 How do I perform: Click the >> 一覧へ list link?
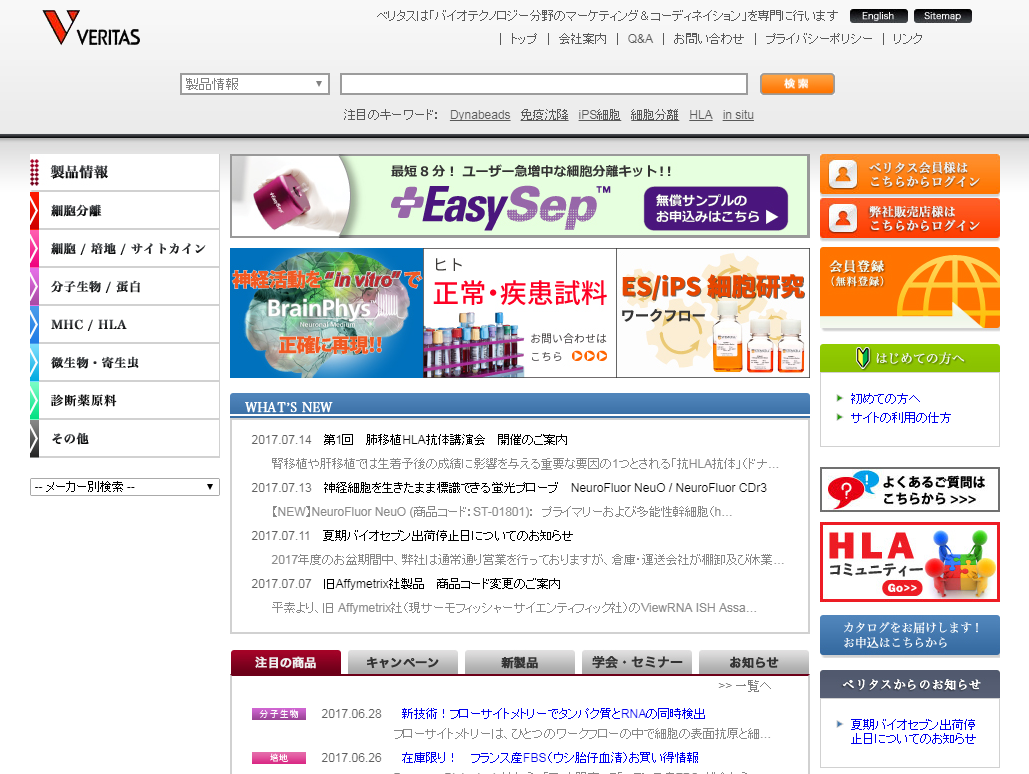[745, 686]
